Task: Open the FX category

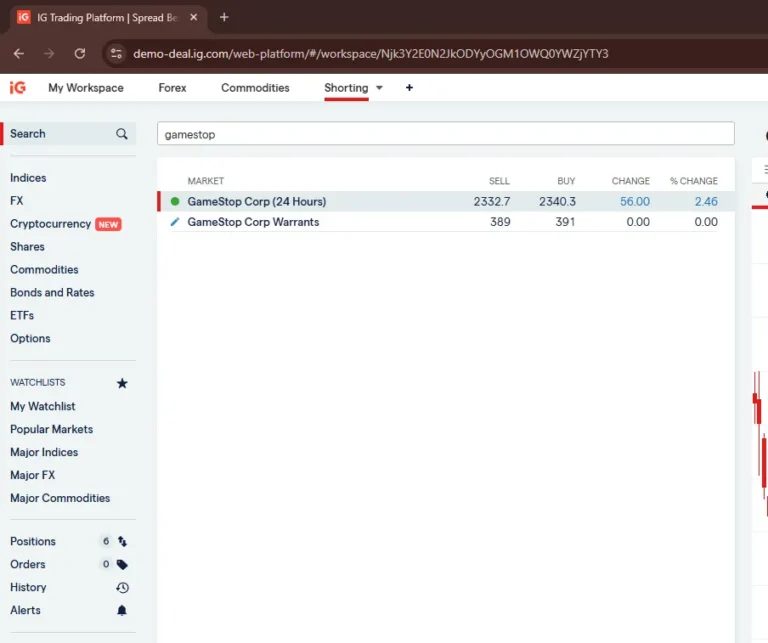Action: pyautogui.click(x=17, y=201)
